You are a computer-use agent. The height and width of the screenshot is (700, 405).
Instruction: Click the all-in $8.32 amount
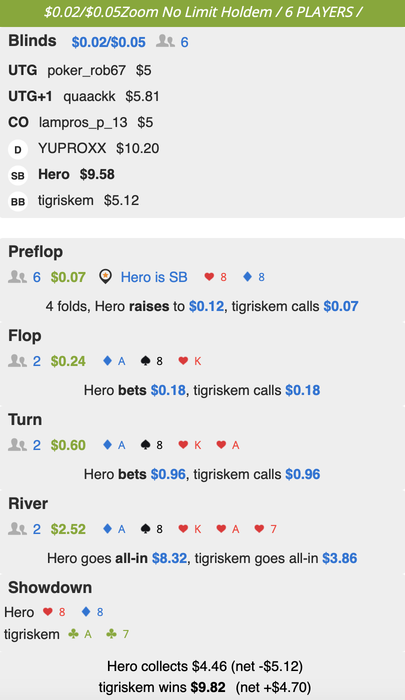tap(169, 558)
